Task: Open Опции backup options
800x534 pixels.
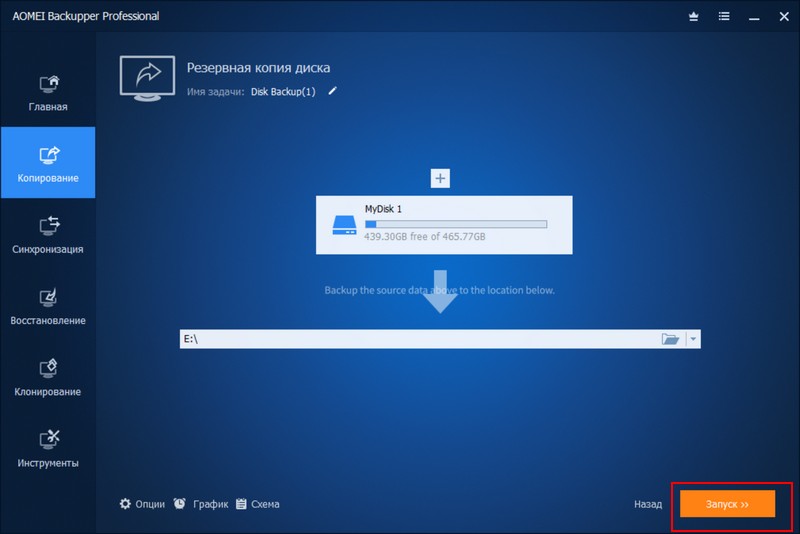Action: click(142, 504)
